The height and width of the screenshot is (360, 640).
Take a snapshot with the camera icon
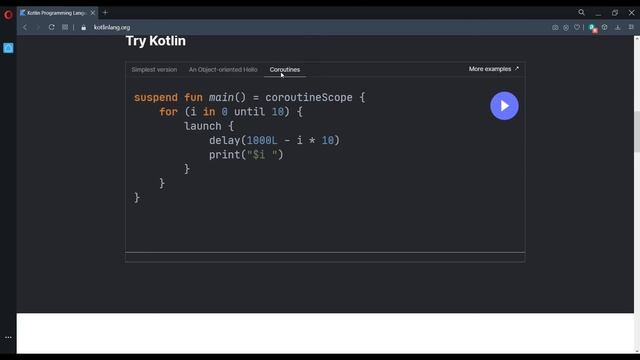[x=555, y=27]
